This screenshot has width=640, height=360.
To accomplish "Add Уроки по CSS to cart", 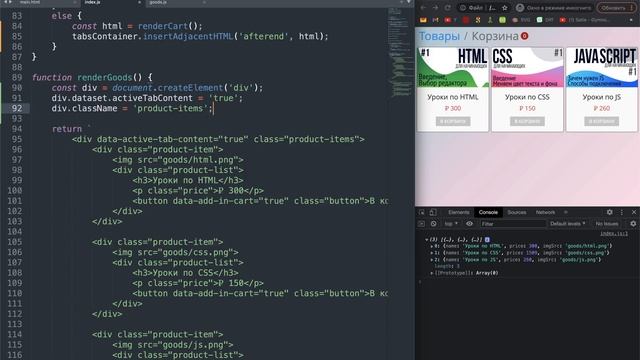I will pos(527,121).
